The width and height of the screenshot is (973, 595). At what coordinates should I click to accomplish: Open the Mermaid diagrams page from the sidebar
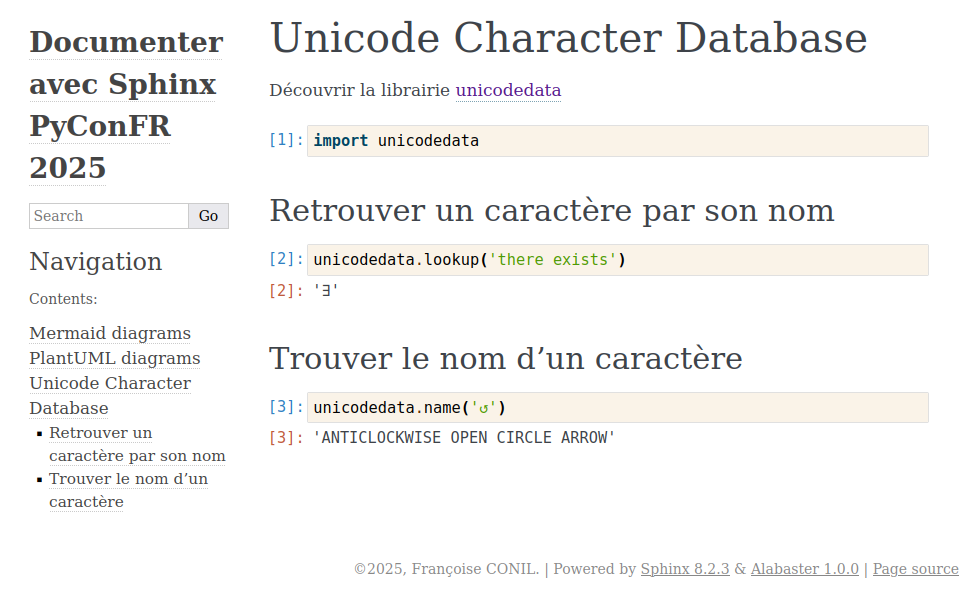[x=110, y=333]
